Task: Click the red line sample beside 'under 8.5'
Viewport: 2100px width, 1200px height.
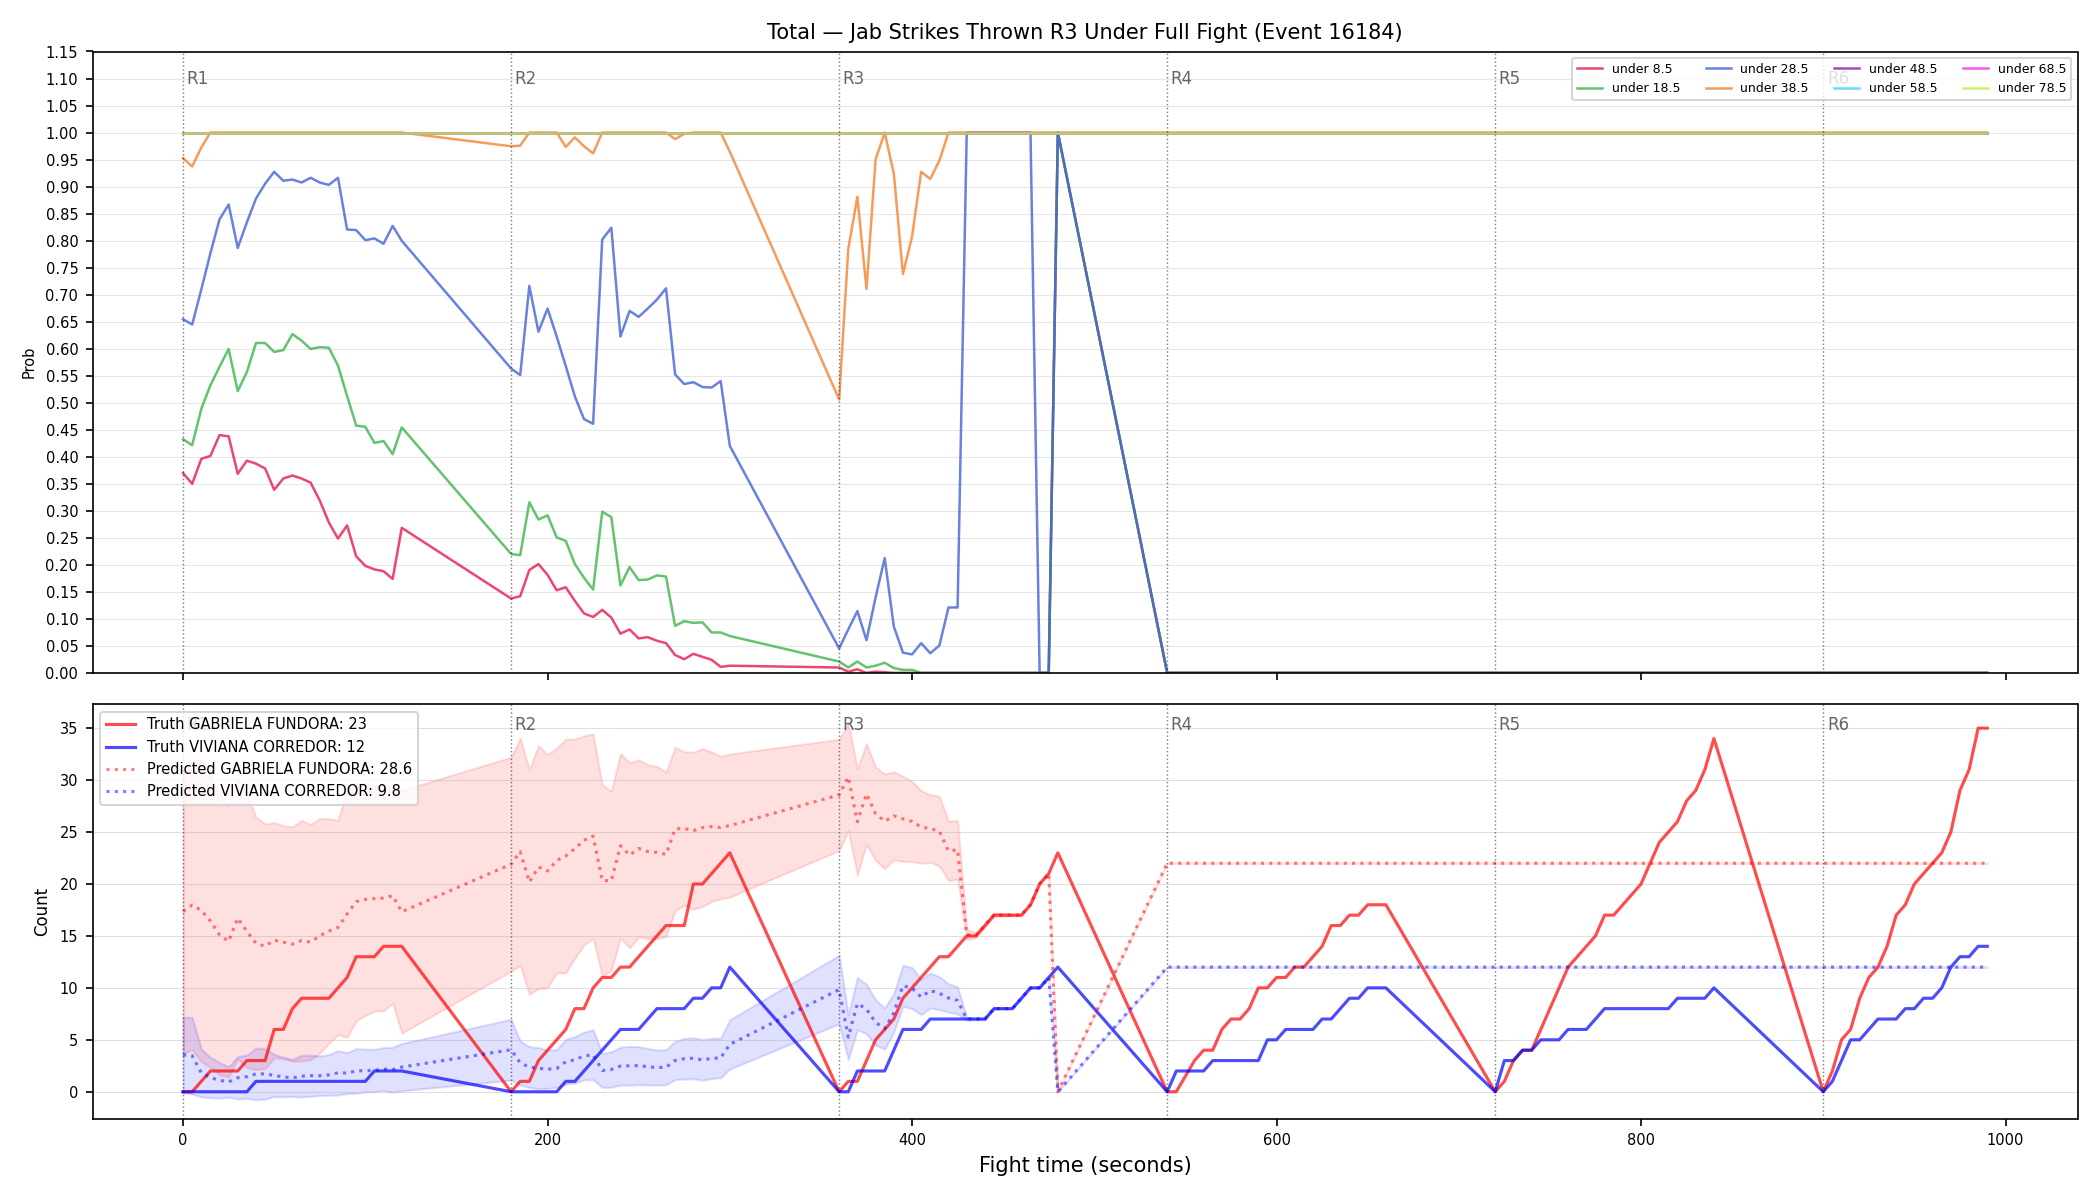Action: click(x=1590, y=69)
